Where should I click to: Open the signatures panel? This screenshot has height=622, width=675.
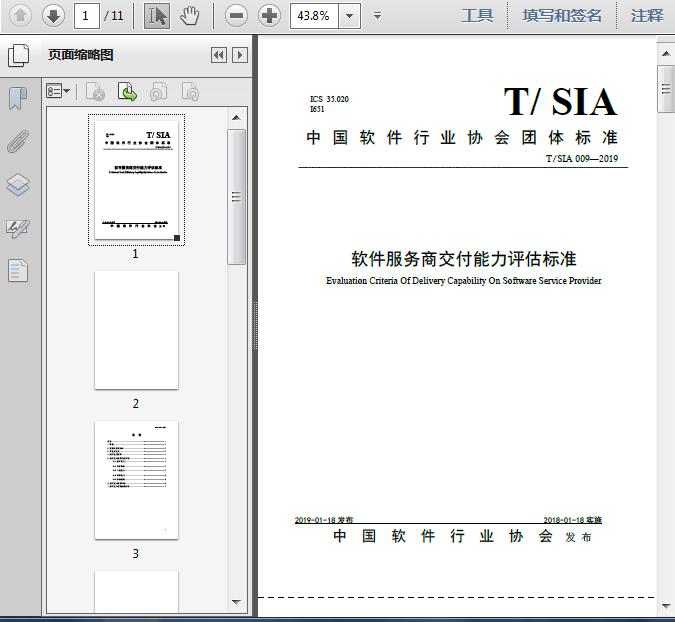click(18, 228)
